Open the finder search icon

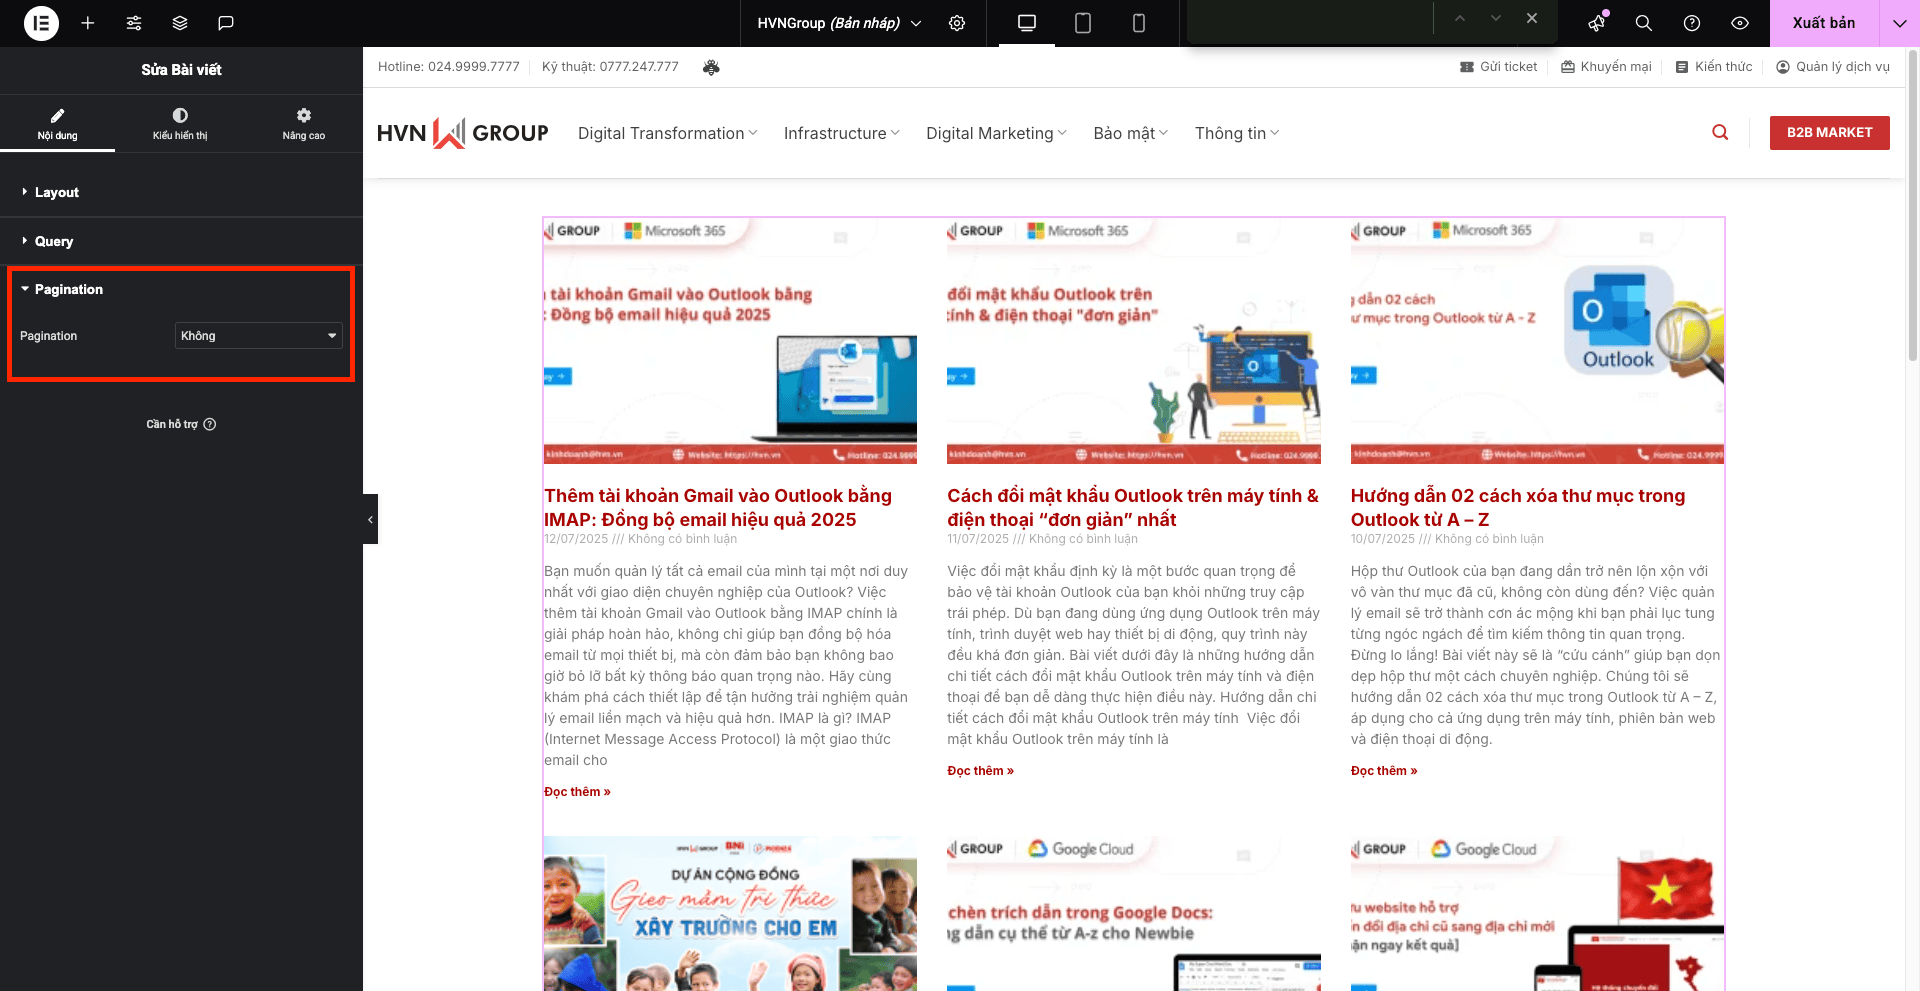1643,23
